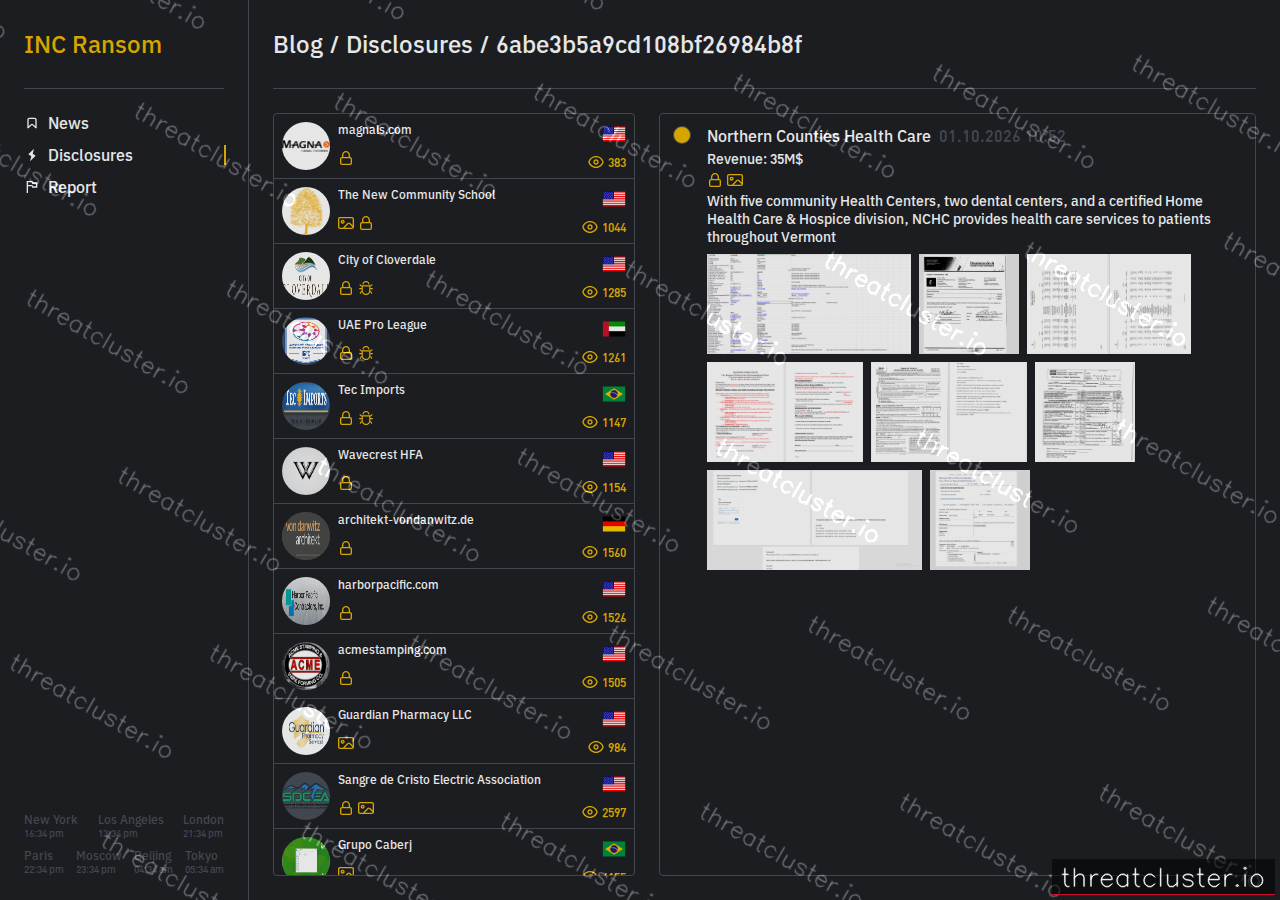The height and width of the screenshot is (900, 1280).
Task: Open the Disclosures menu item
Action: click(90, 155)
